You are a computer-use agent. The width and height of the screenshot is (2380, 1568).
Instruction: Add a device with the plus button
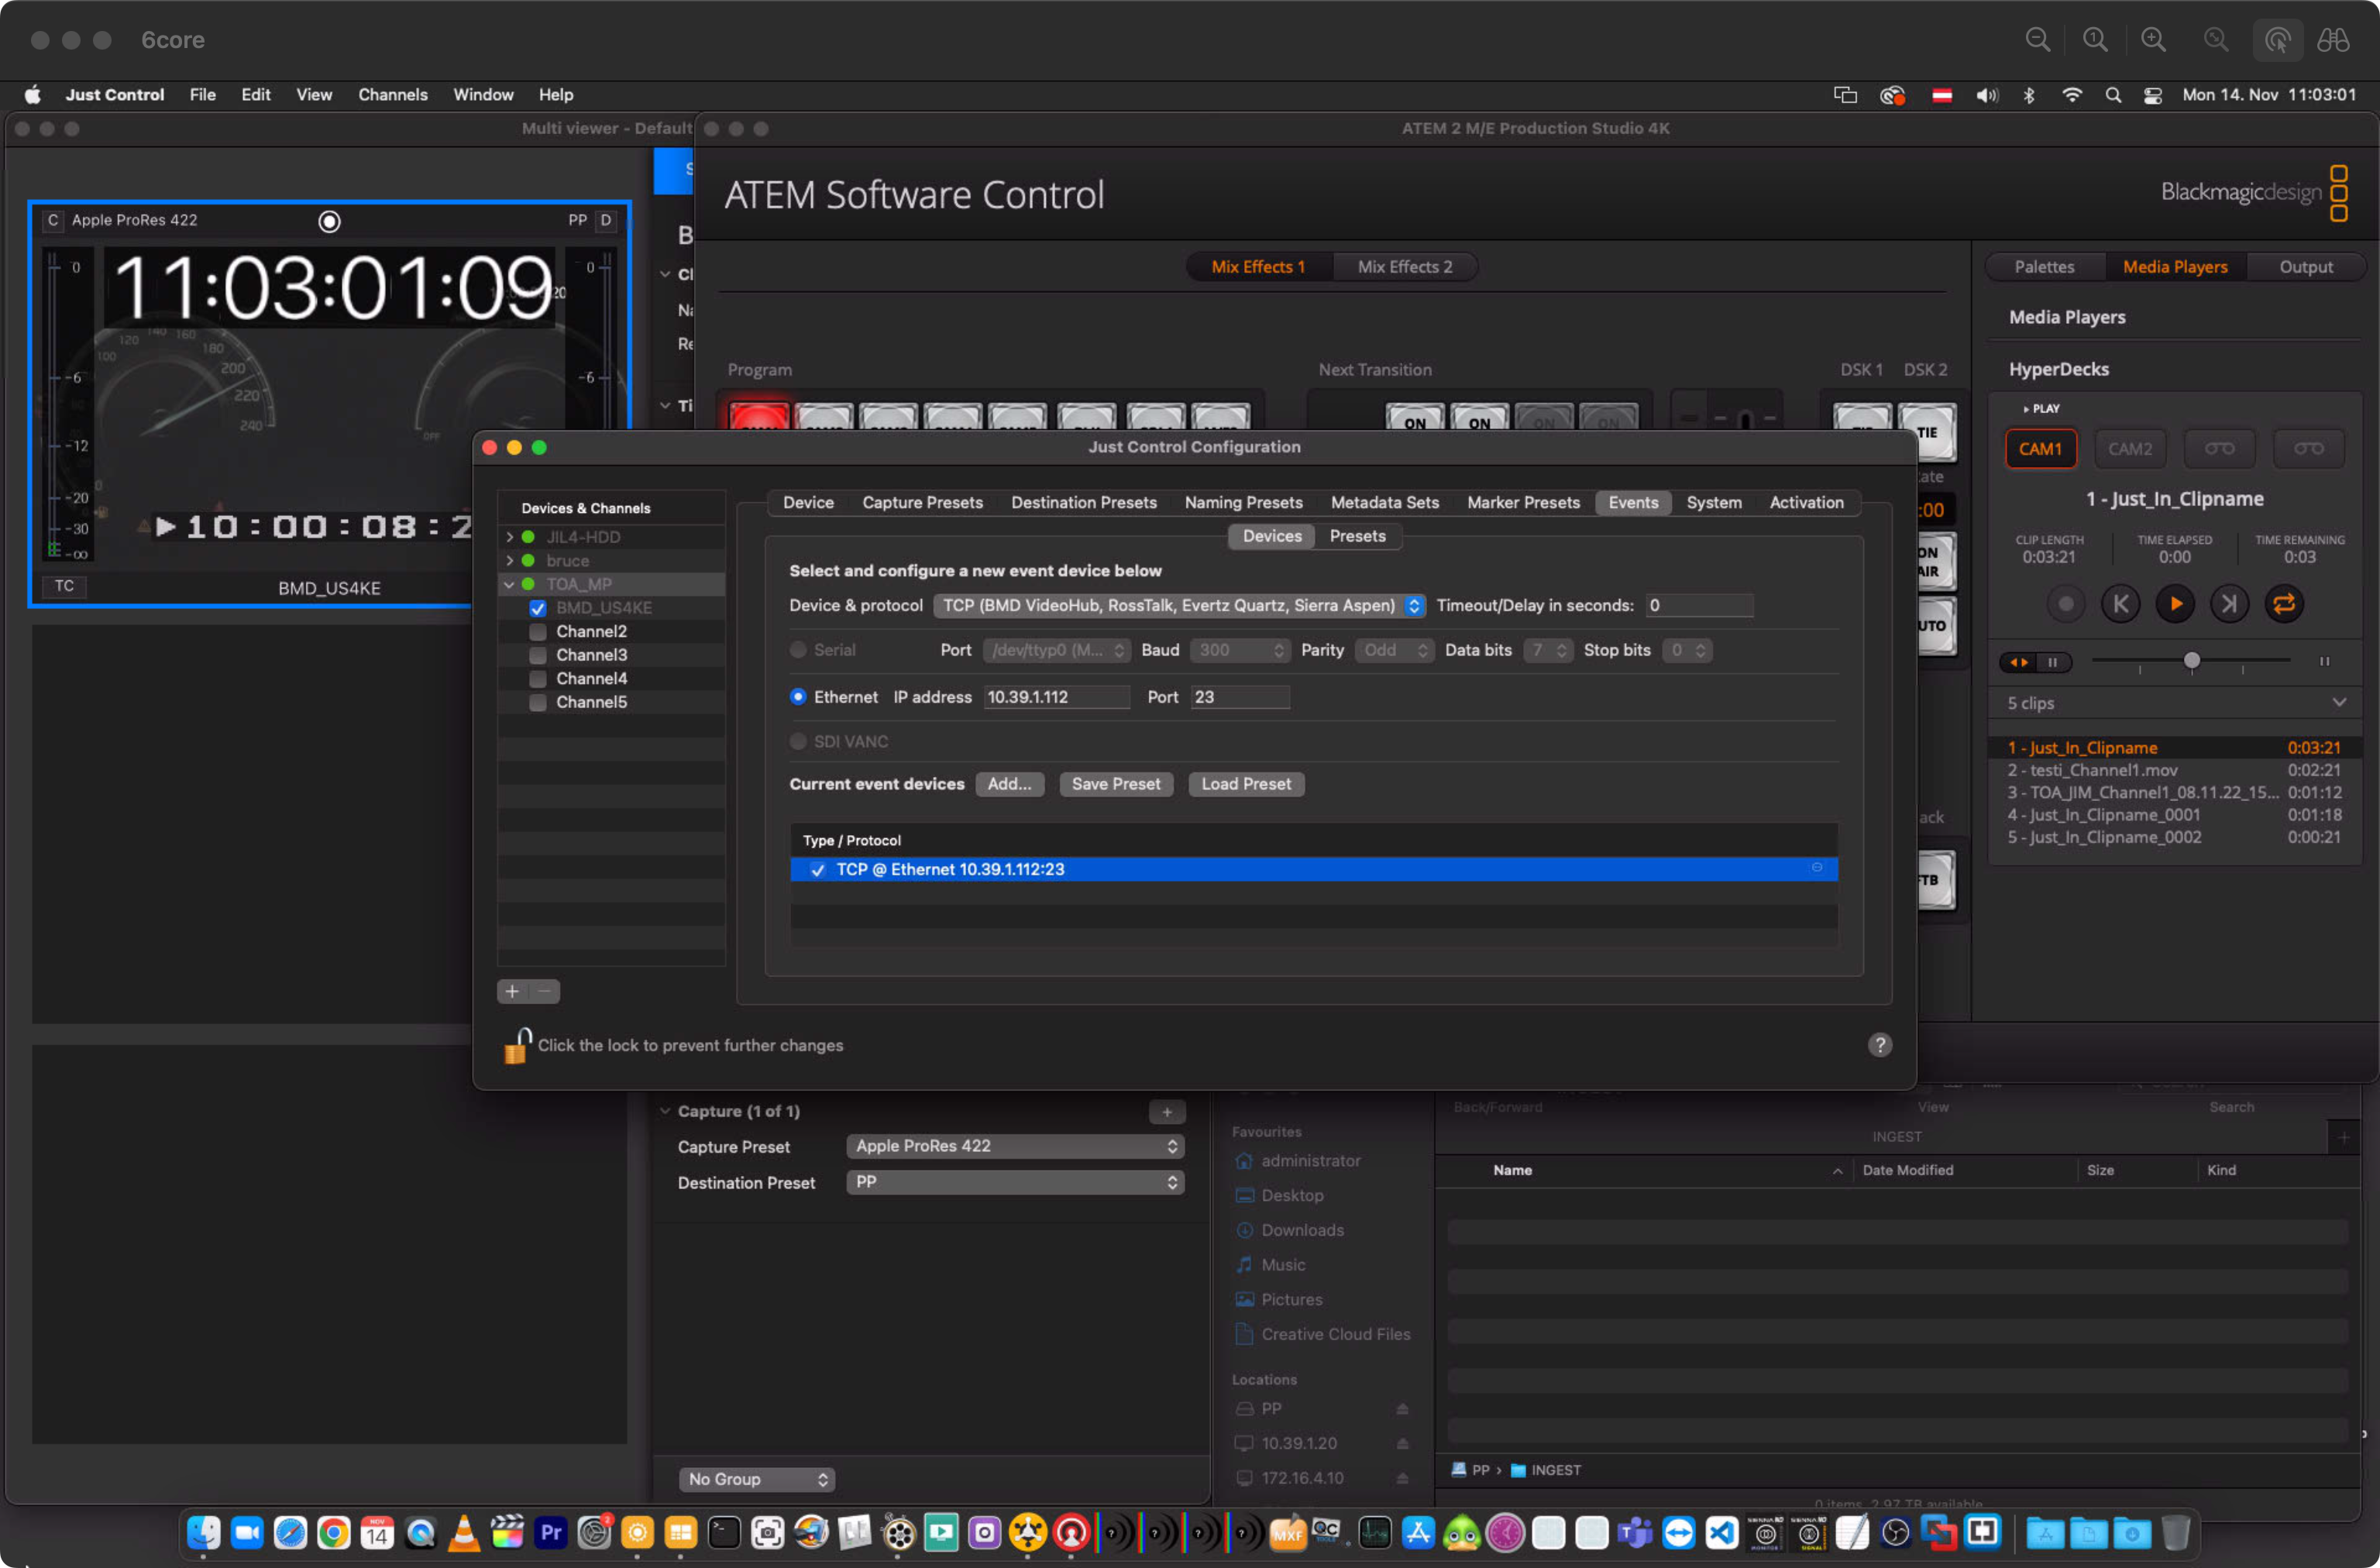tap(512, 990)
